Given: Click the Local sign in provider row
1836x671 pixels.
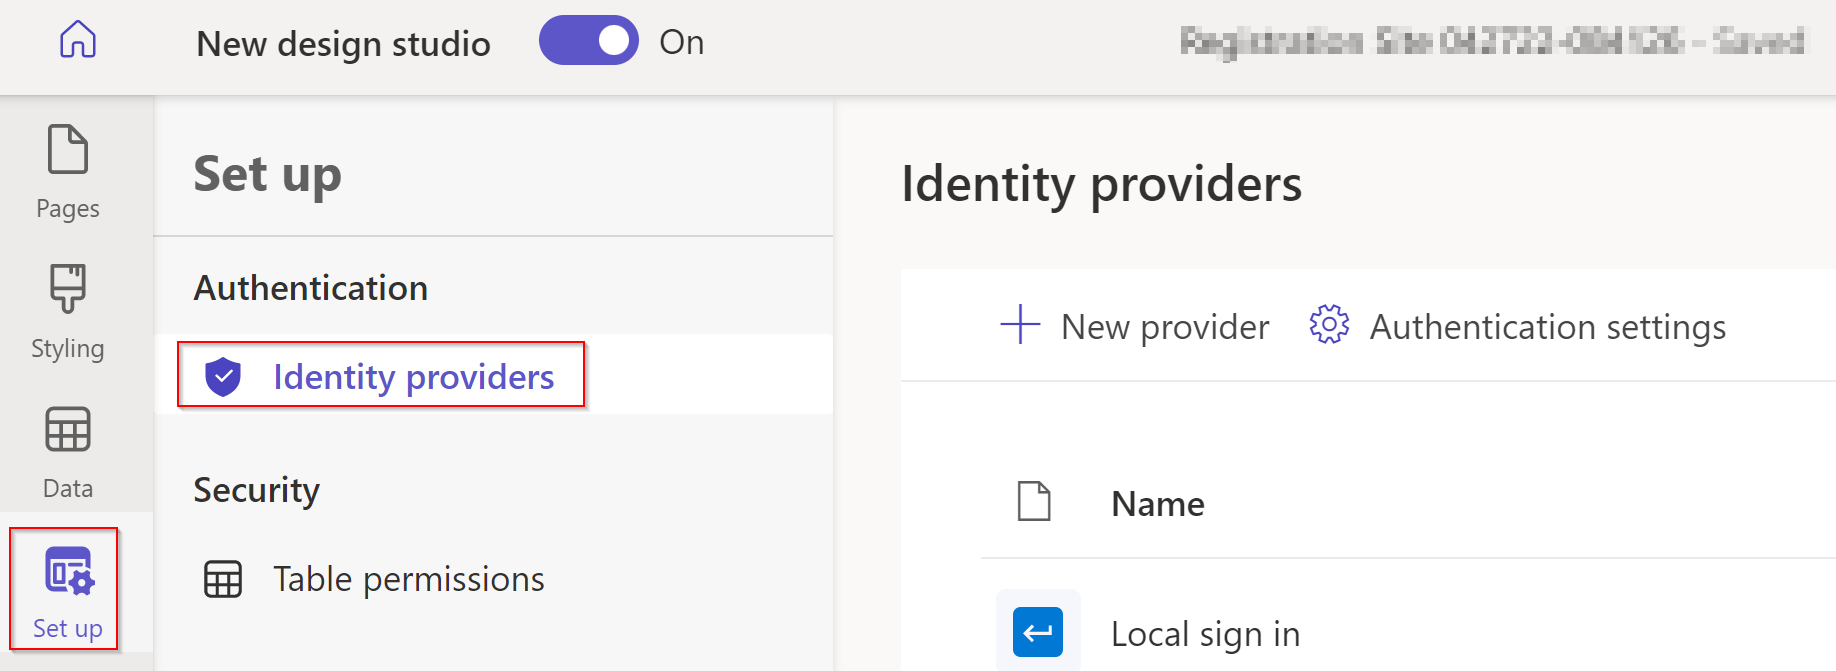Looking at the screenshot, I should point(1205,631).
